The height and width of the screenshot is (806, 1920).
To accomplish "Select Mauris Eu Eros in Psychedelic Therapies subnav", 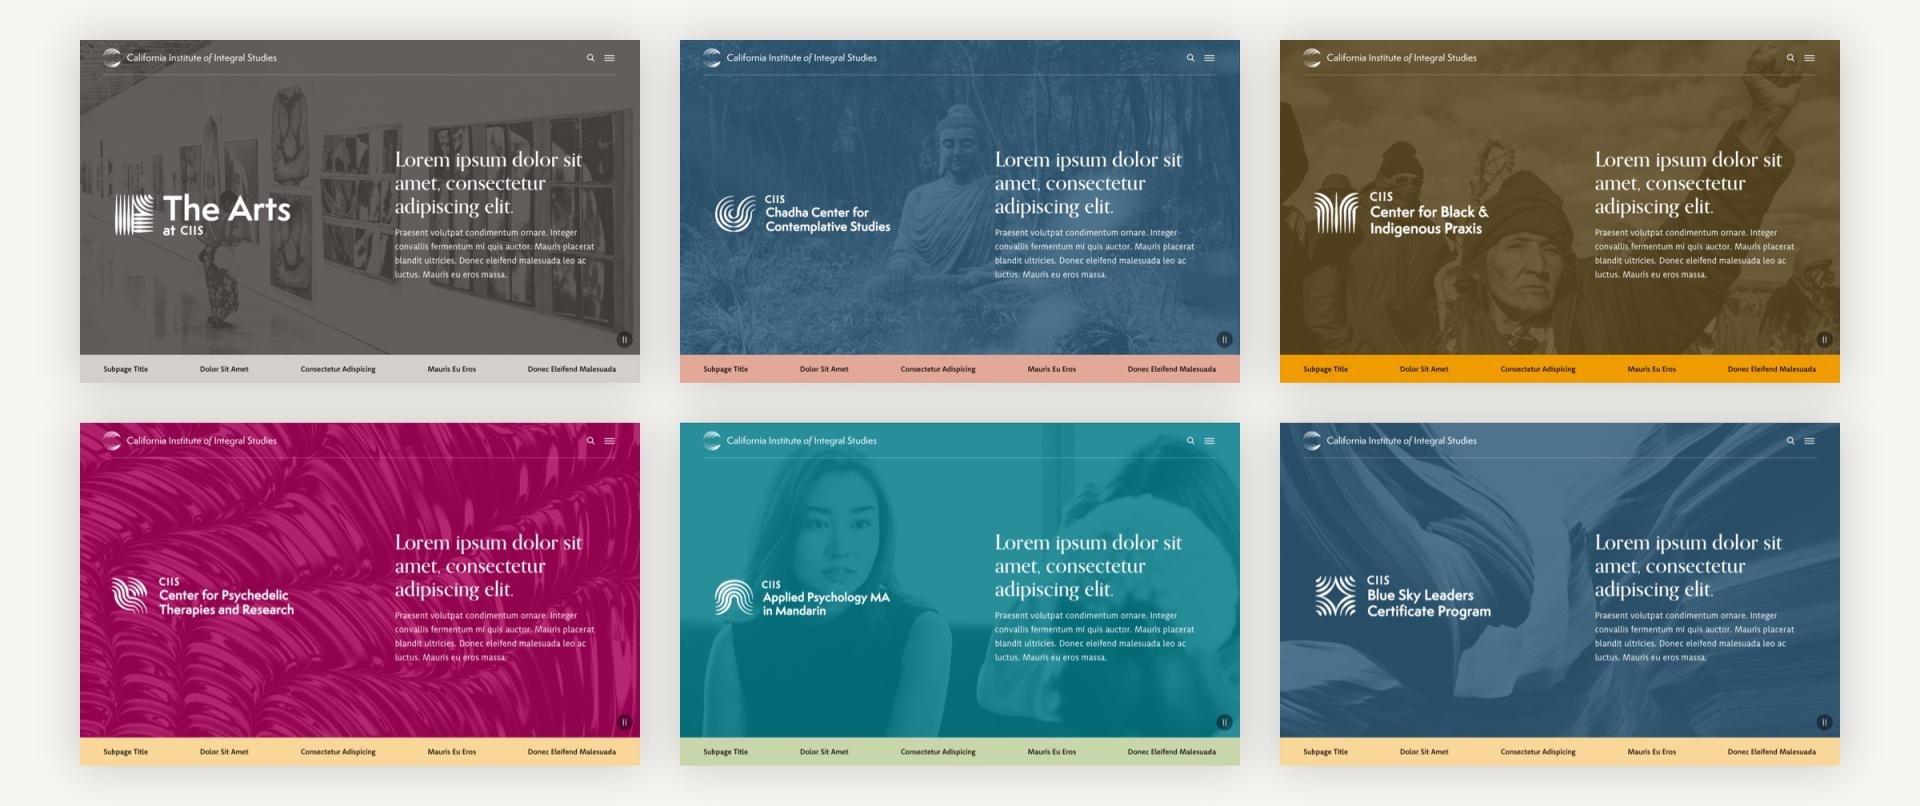I will pos(452,752).
